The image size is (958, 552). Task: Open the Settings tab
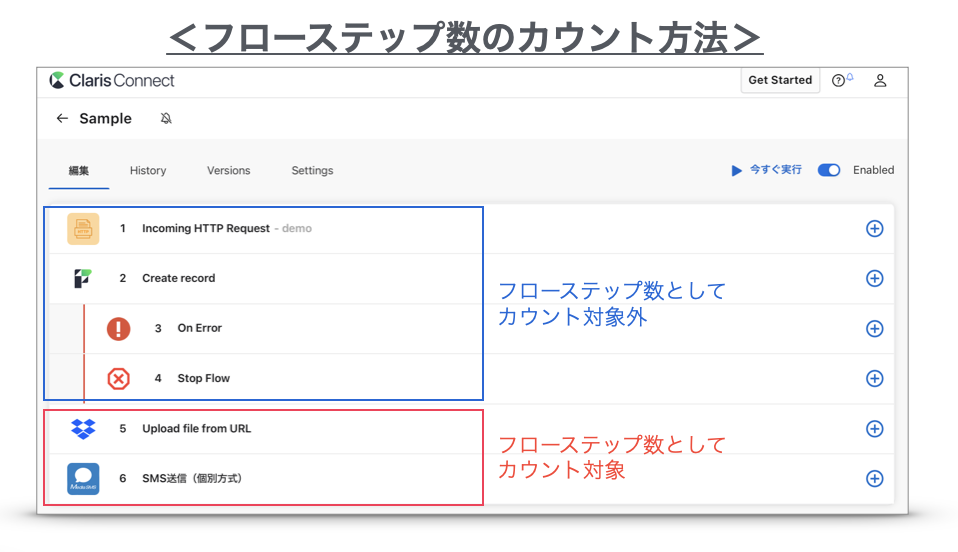pos(312,171)
